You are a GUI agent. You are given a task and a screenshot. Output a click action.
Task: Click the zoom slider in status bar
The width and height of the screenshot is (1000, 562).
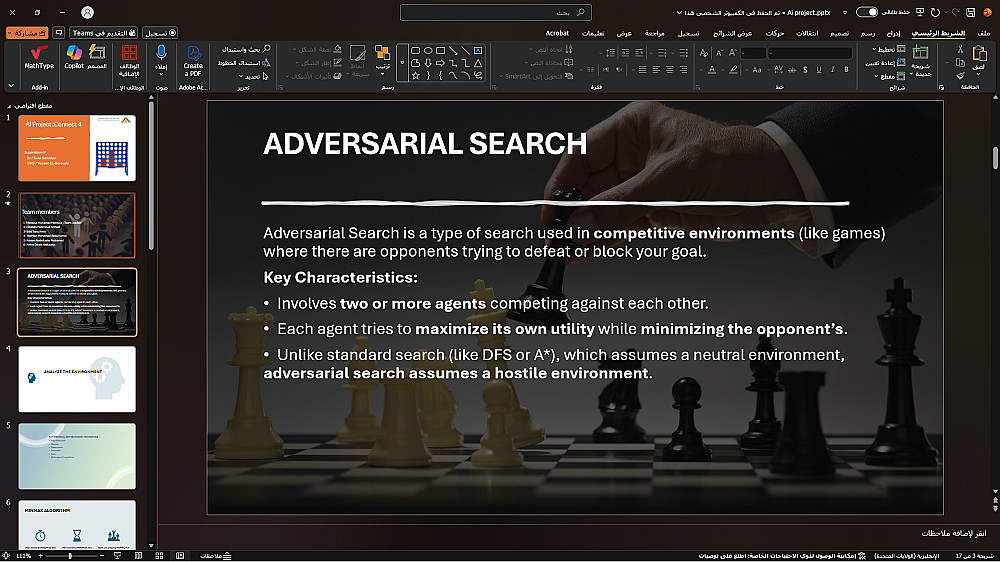coord(70,556)
